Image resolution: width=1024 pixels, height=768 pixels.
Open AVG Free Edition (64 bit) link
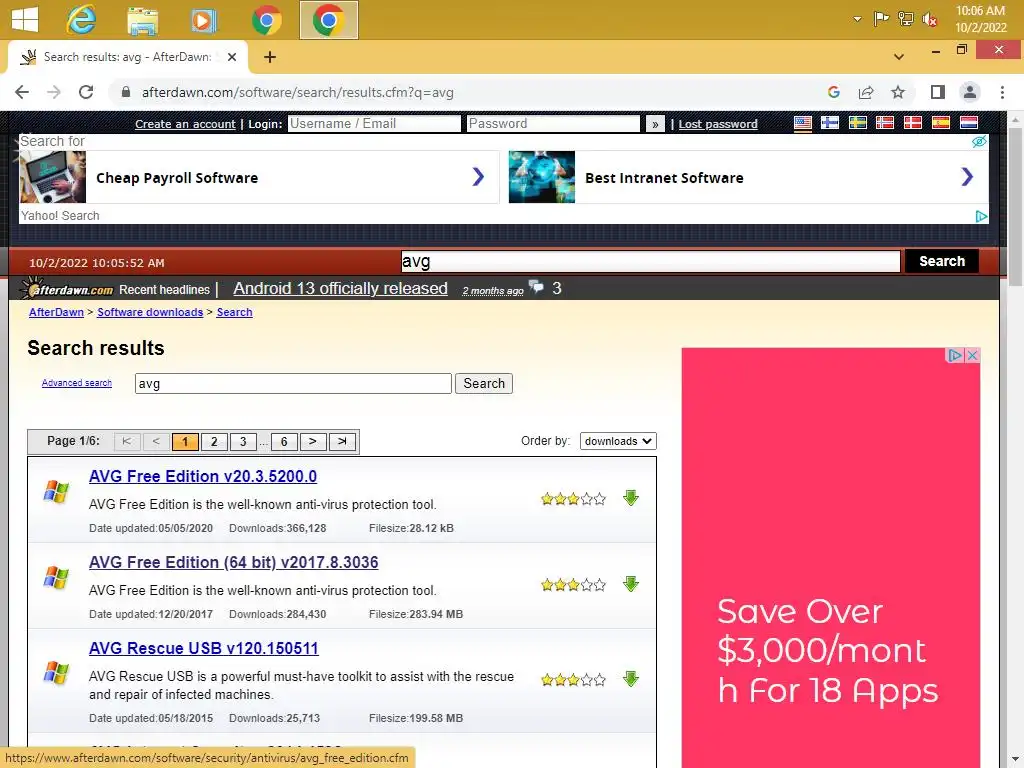(234, 562)
